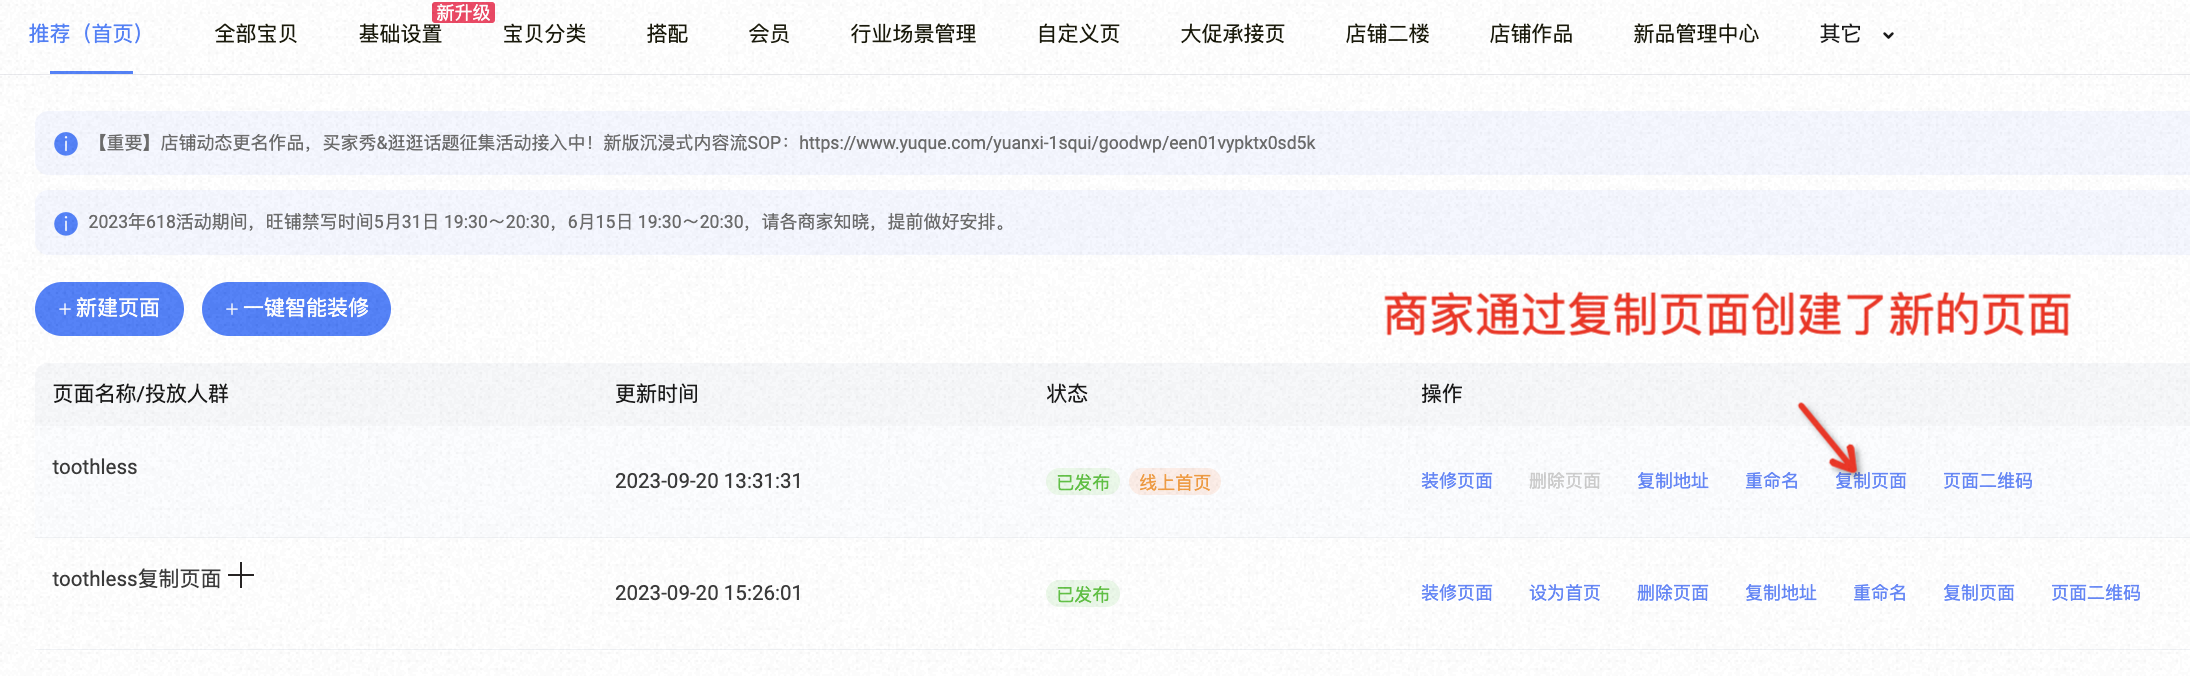Click the page name toothless复制页面
Screen dimensions: 2190x676
(x=137, y=580)
